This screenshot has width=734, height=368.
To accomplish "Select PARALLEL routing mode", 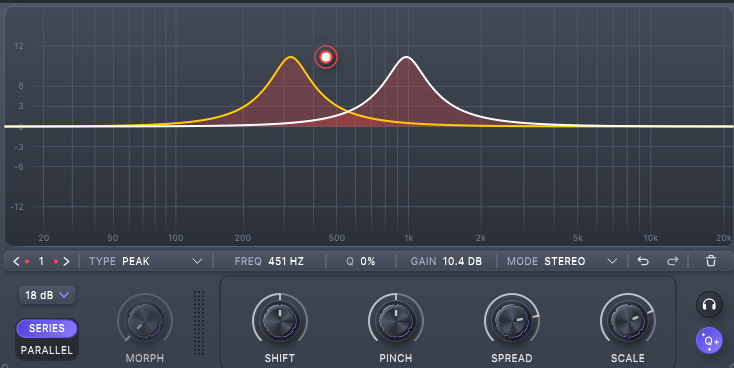I will [47, 350].
